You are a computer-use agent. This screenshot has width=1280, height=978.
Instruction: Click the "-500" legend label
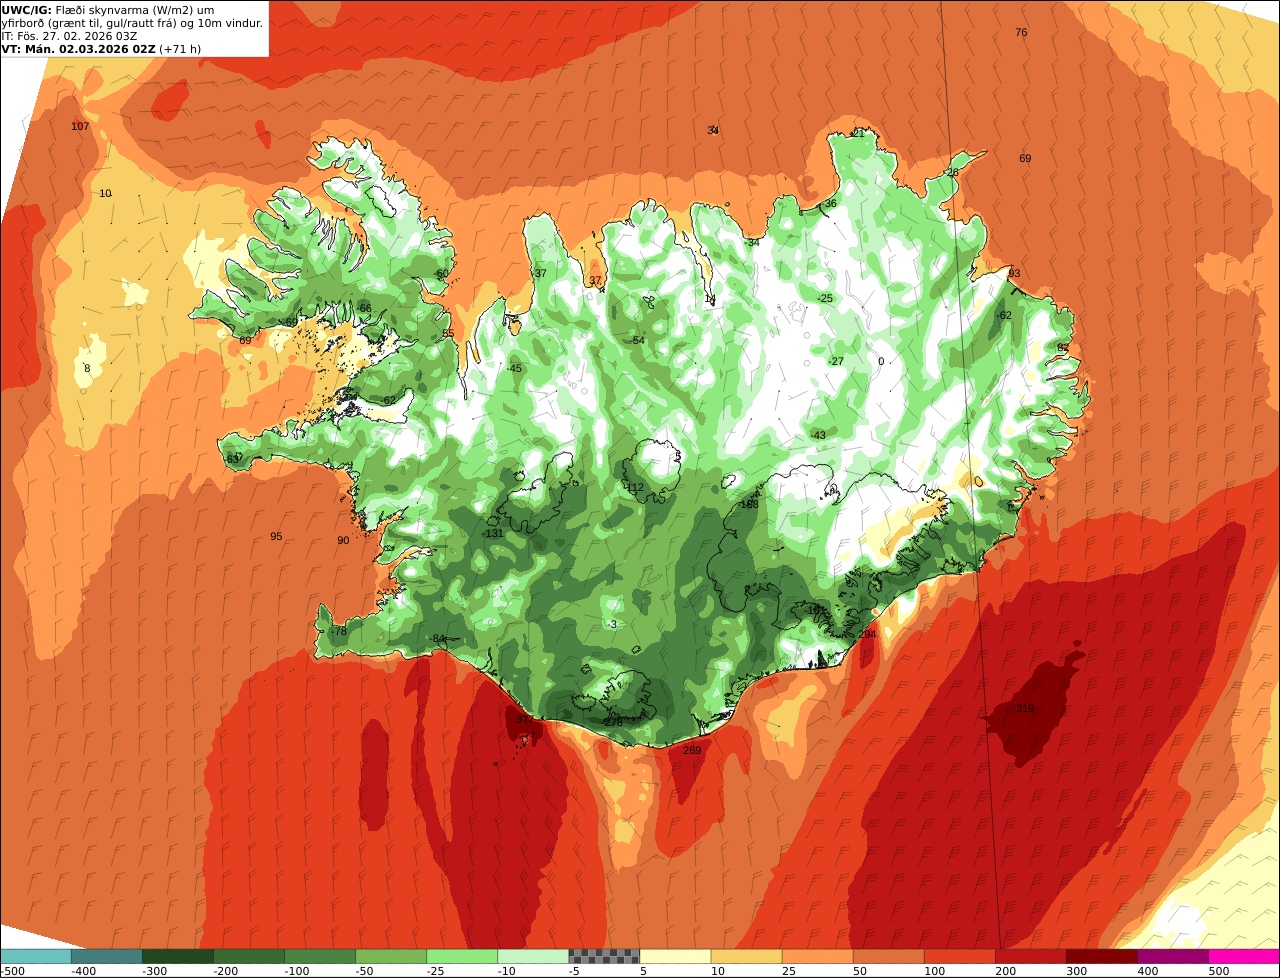click(13, 971)
